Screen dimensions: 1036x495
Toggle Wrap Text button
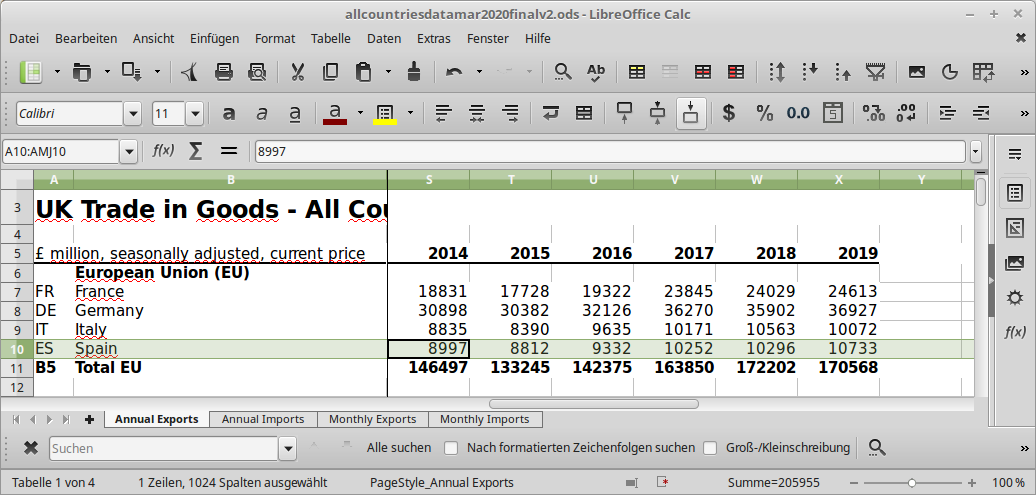(x=550, y=113)
